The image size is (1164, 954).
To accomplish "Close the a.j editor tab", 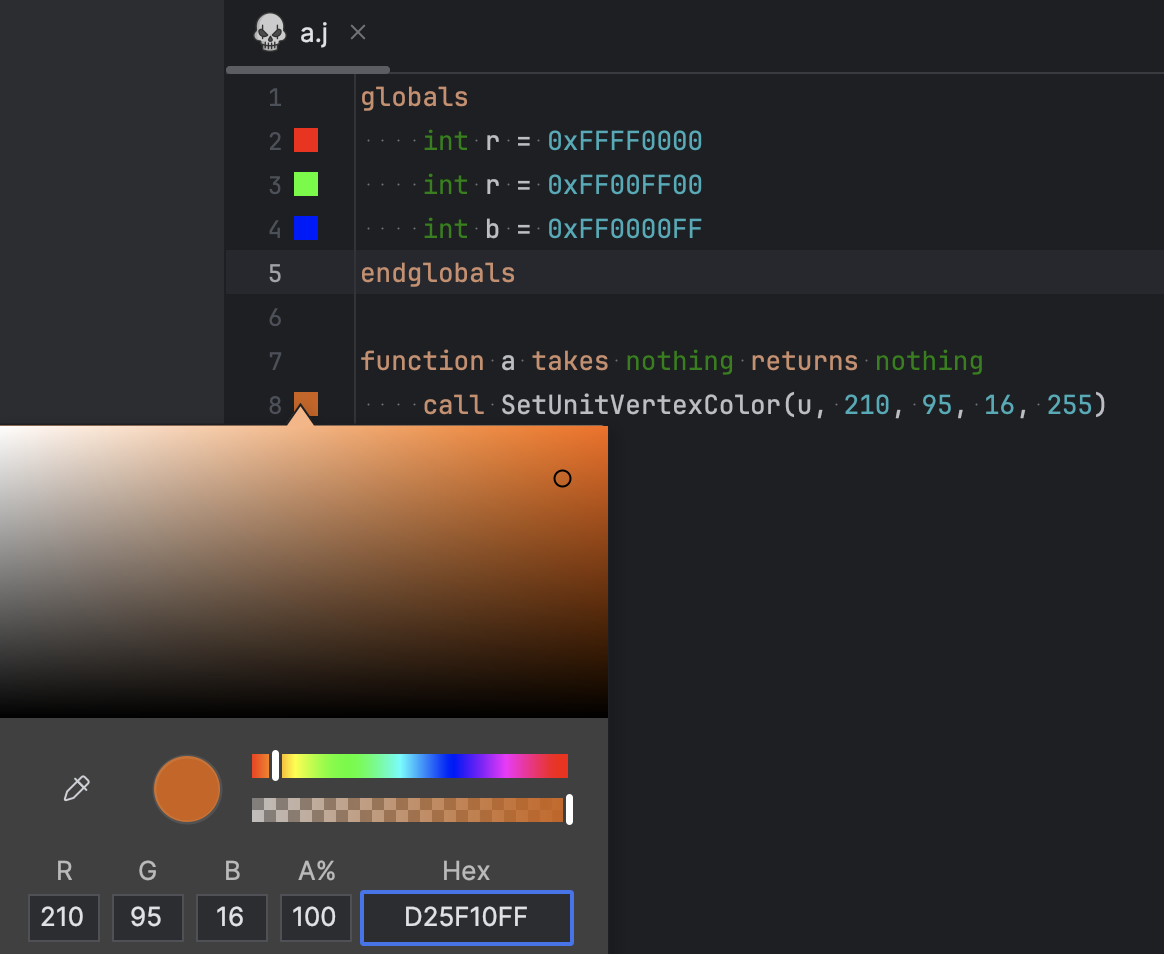I will click(x=358, y=33).
